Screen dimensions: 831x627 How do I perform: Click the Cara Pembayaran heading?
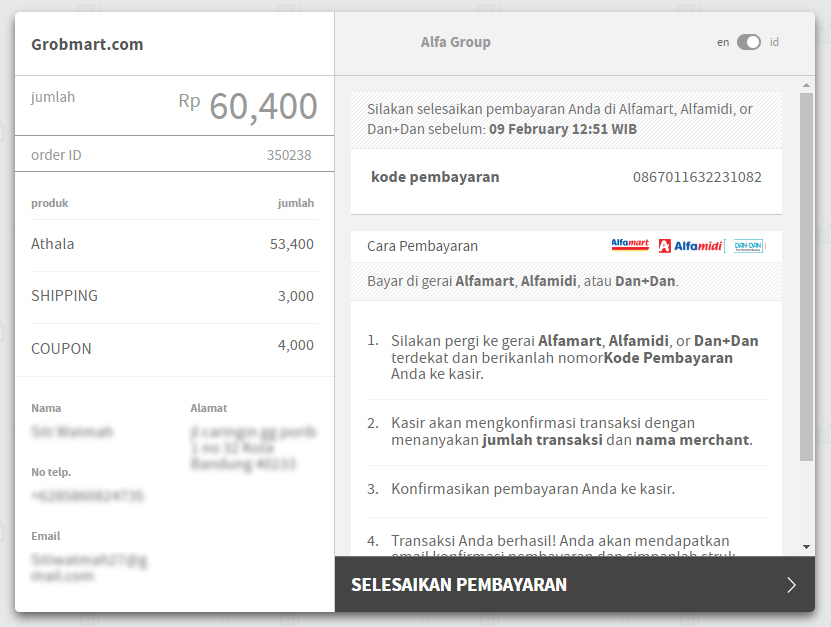point(422,246)
